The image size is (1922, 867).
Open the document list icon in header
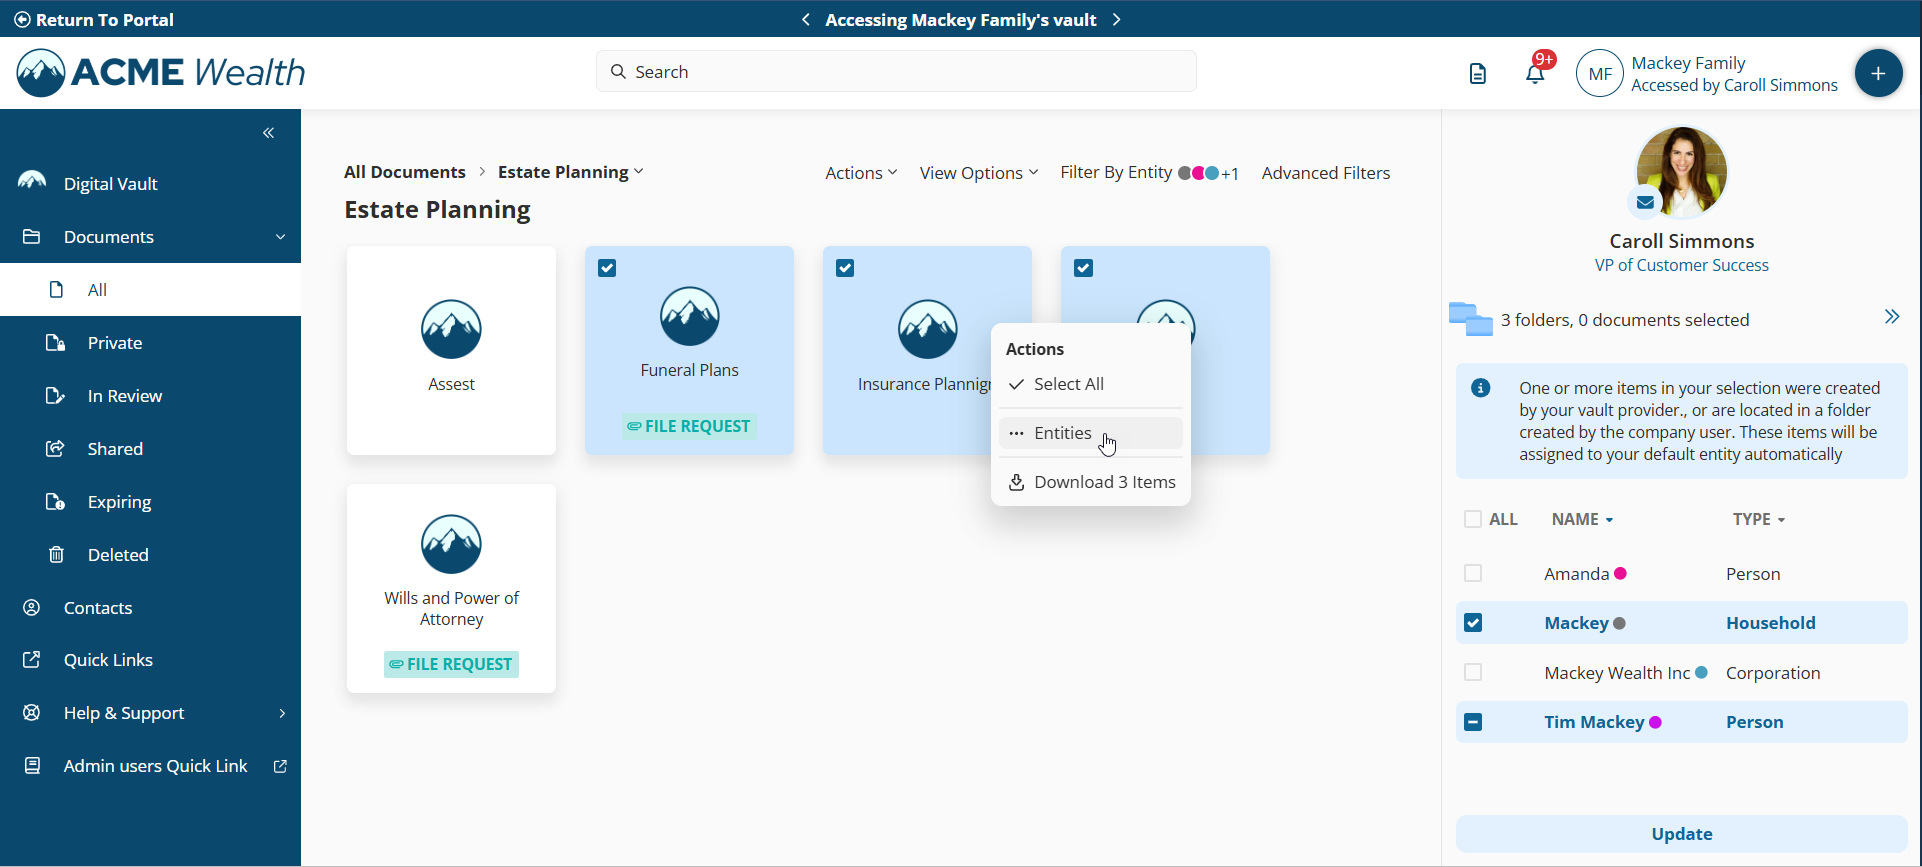tap(1477, 73)
